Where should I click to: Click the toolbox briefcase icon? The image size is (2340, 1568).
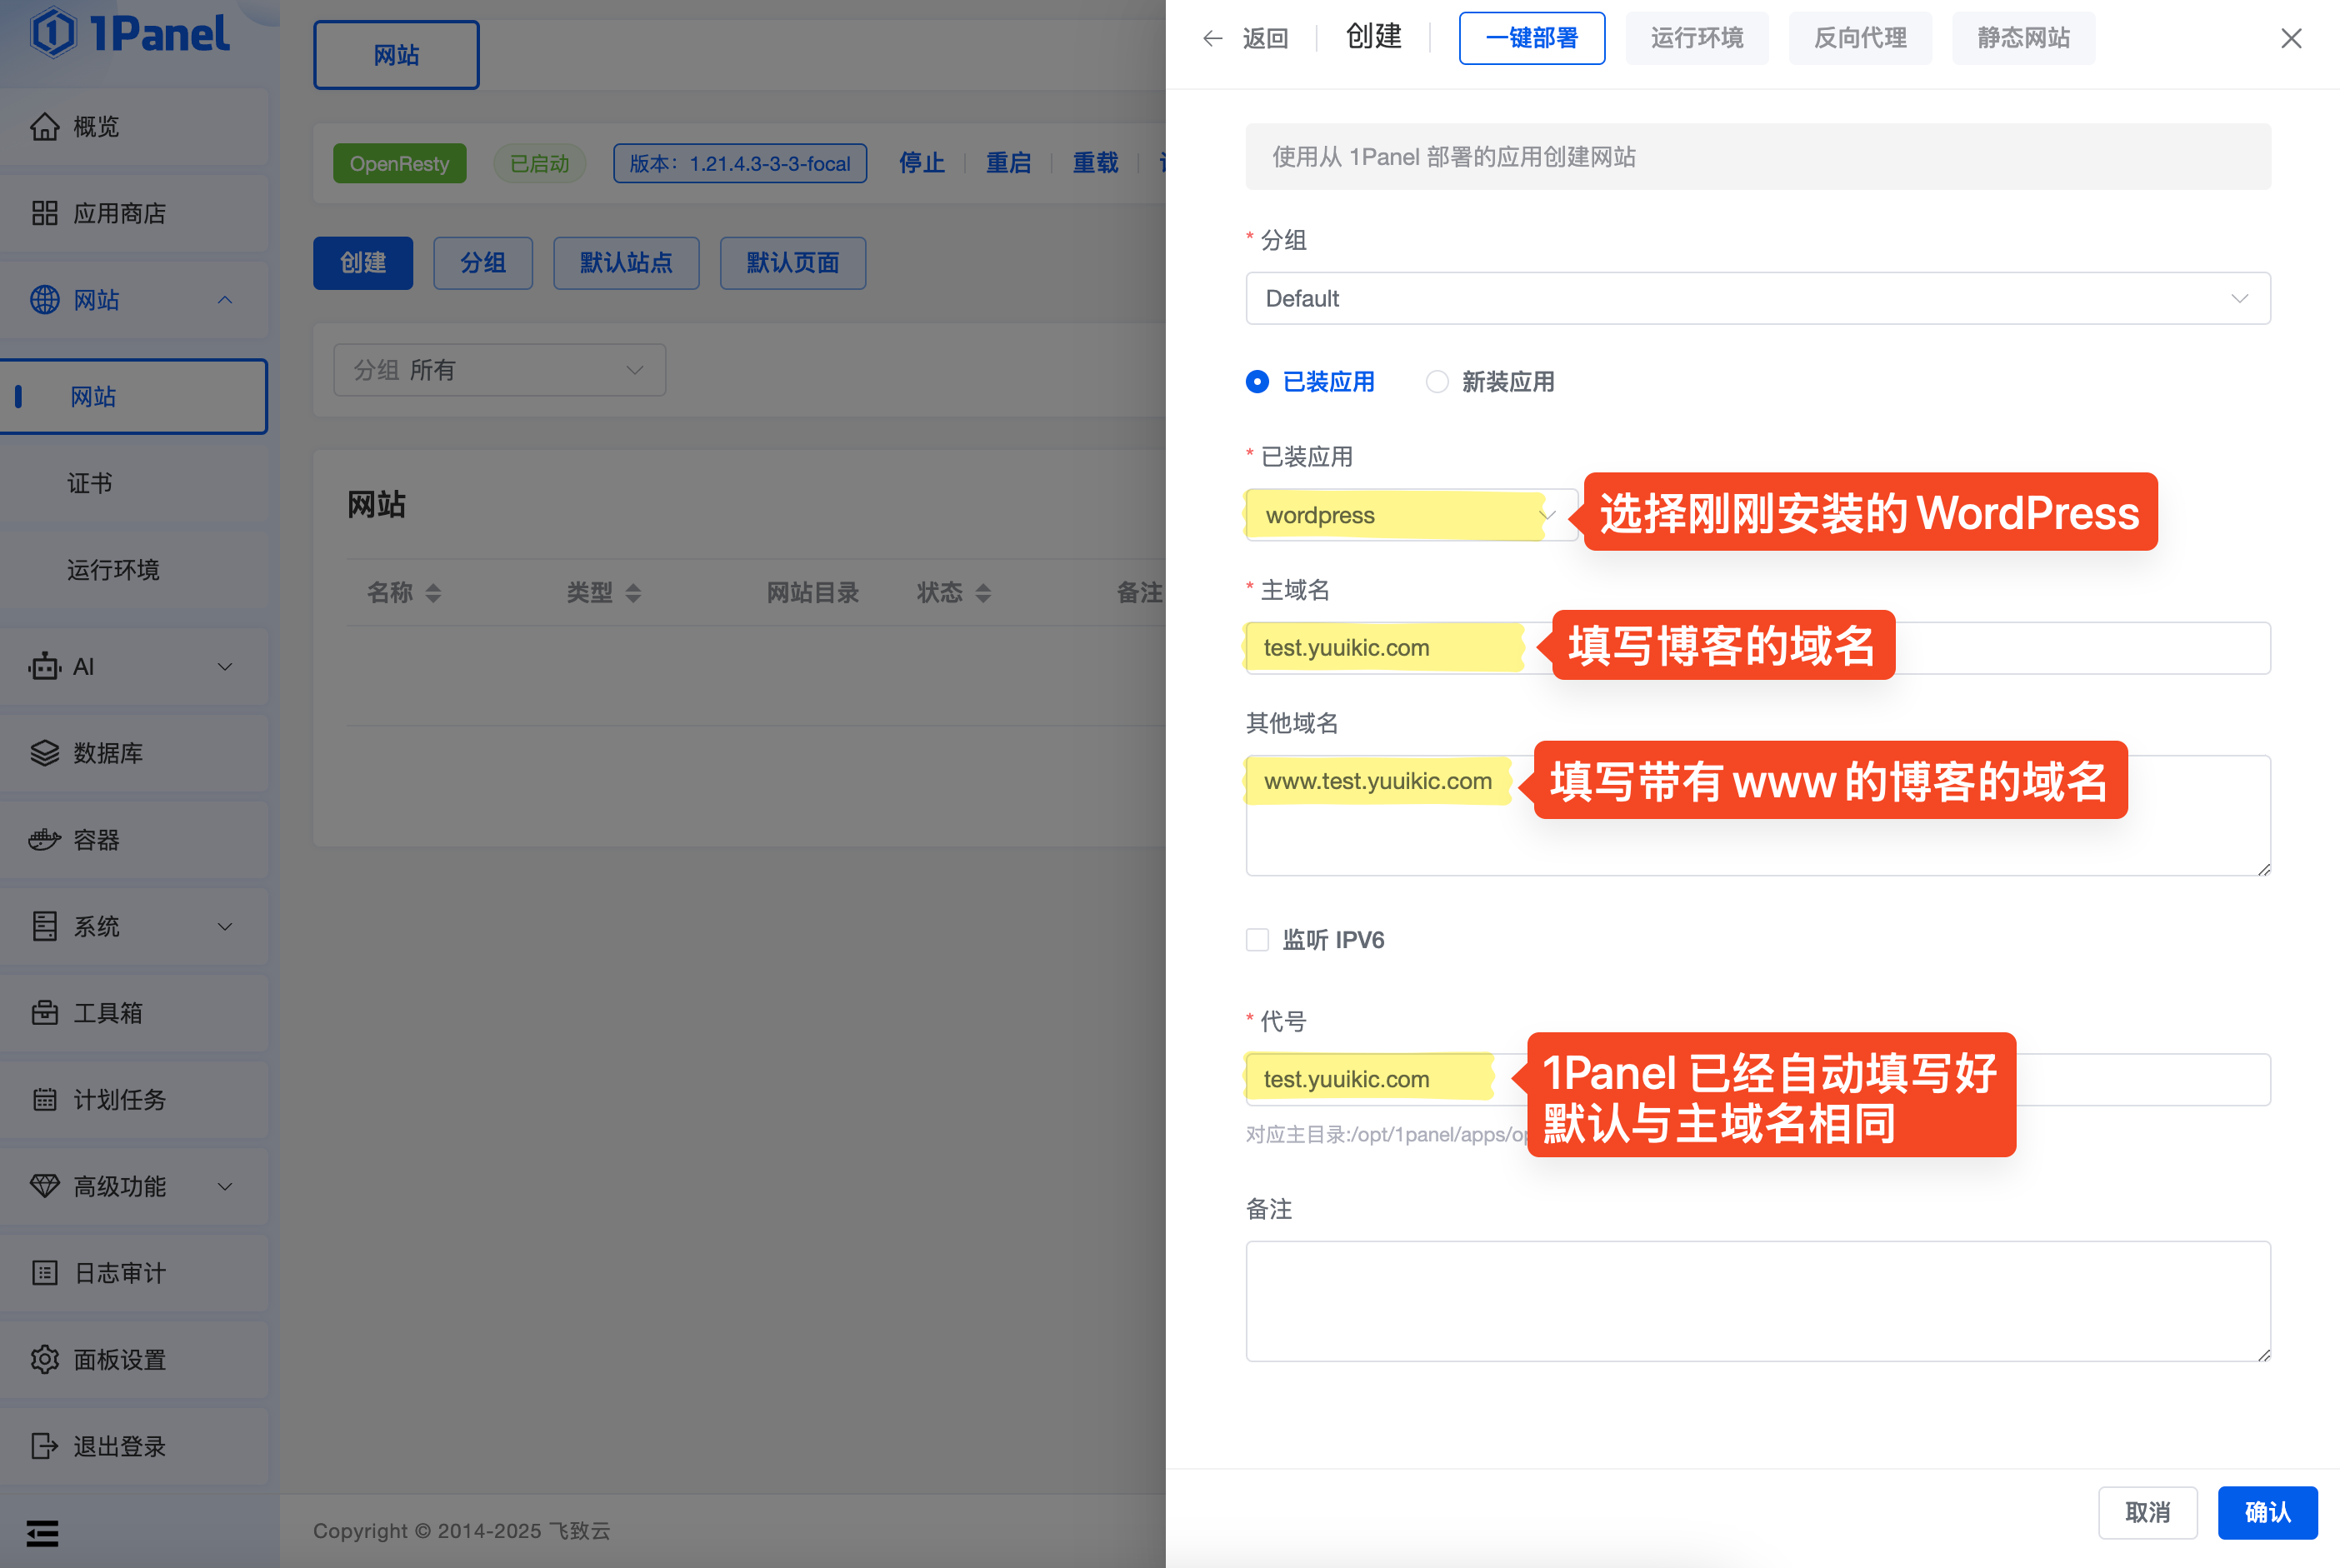pyautogui.click(x=44, y=1013)
